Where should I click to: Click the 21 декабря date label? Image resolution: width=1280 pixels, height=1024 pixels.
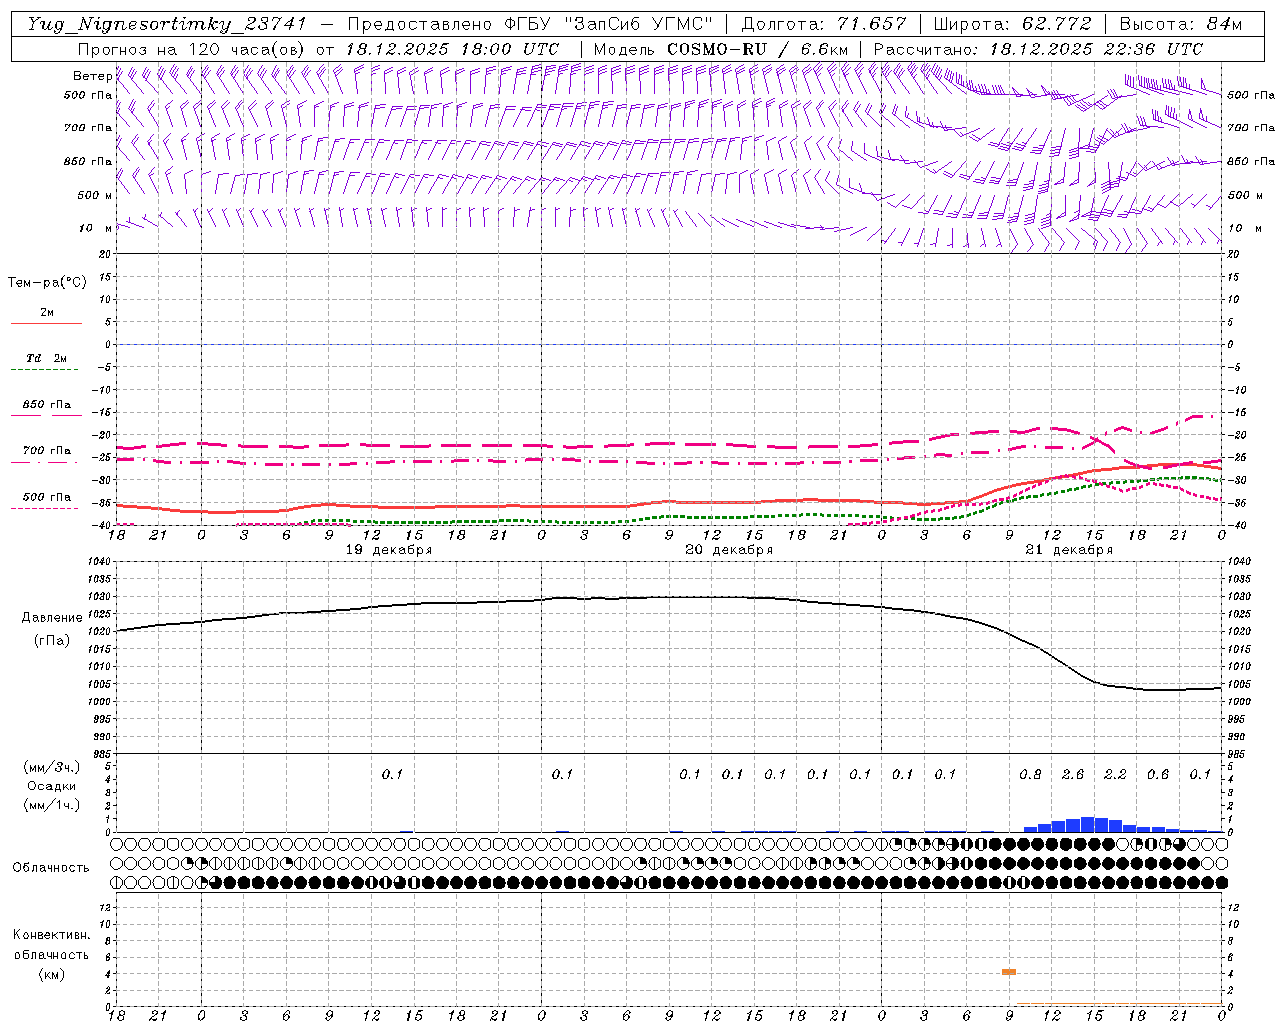coord(1069,550)
